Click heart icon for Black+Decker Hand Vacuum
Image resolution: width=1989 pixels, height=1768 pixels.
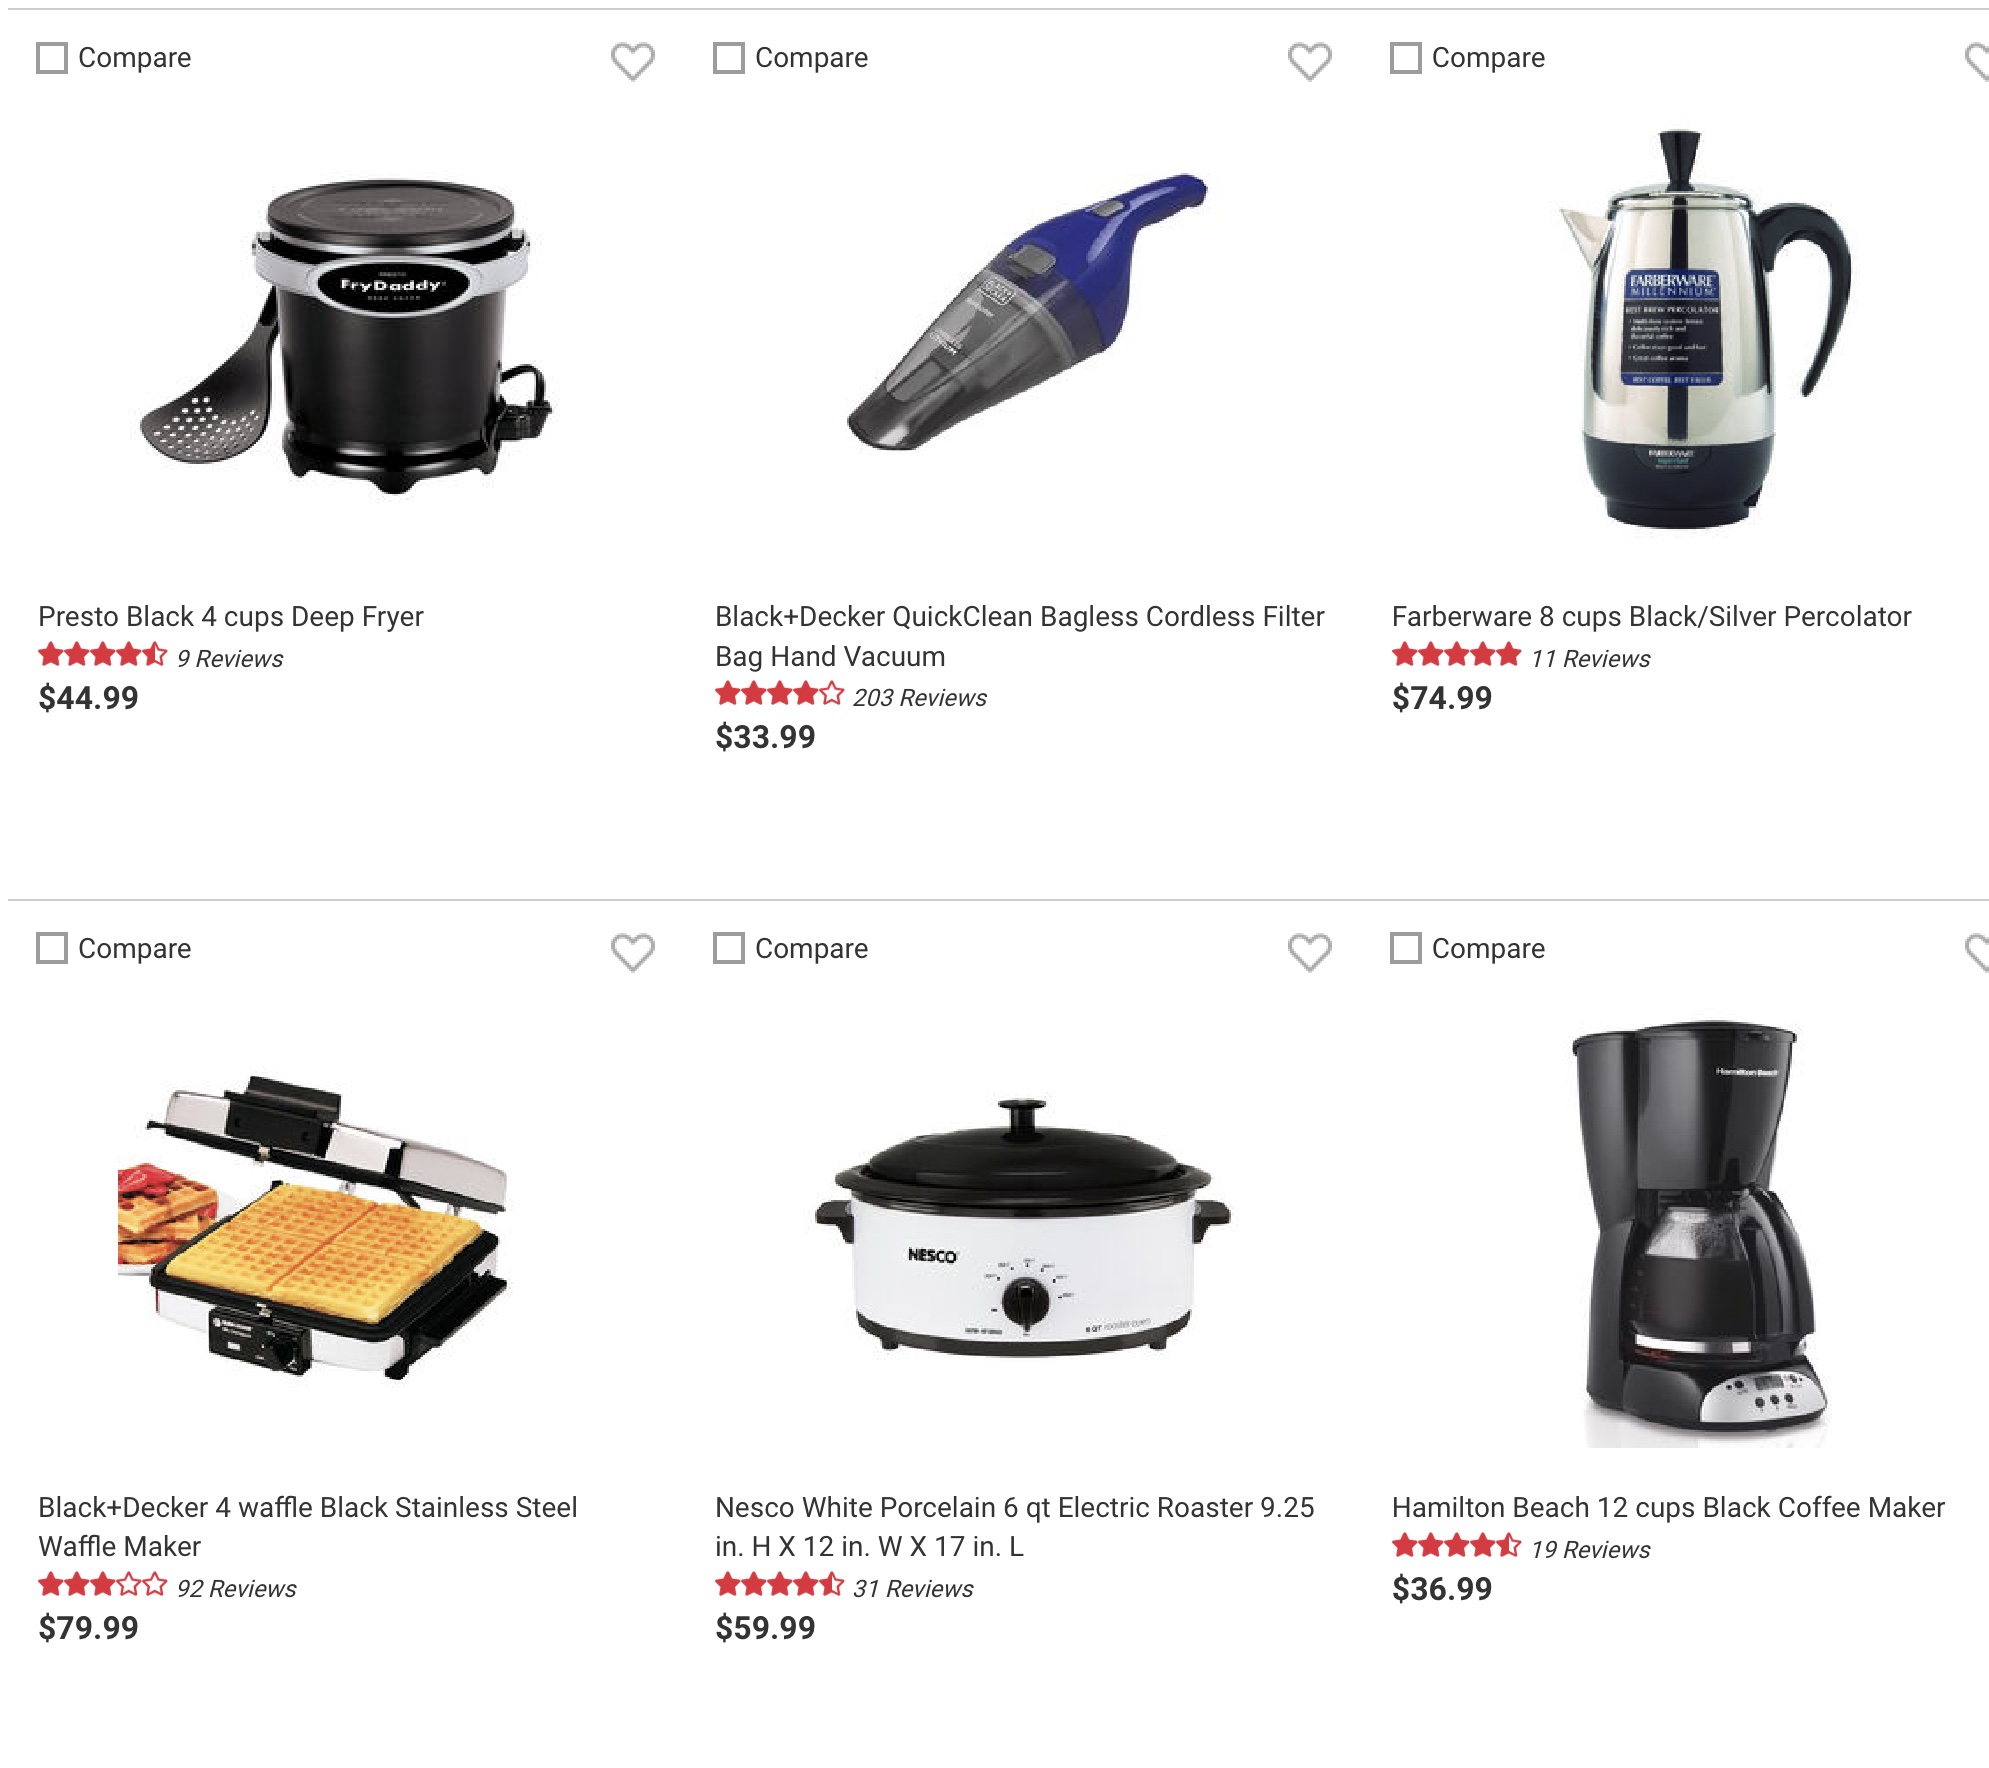tap(1309, 61)
